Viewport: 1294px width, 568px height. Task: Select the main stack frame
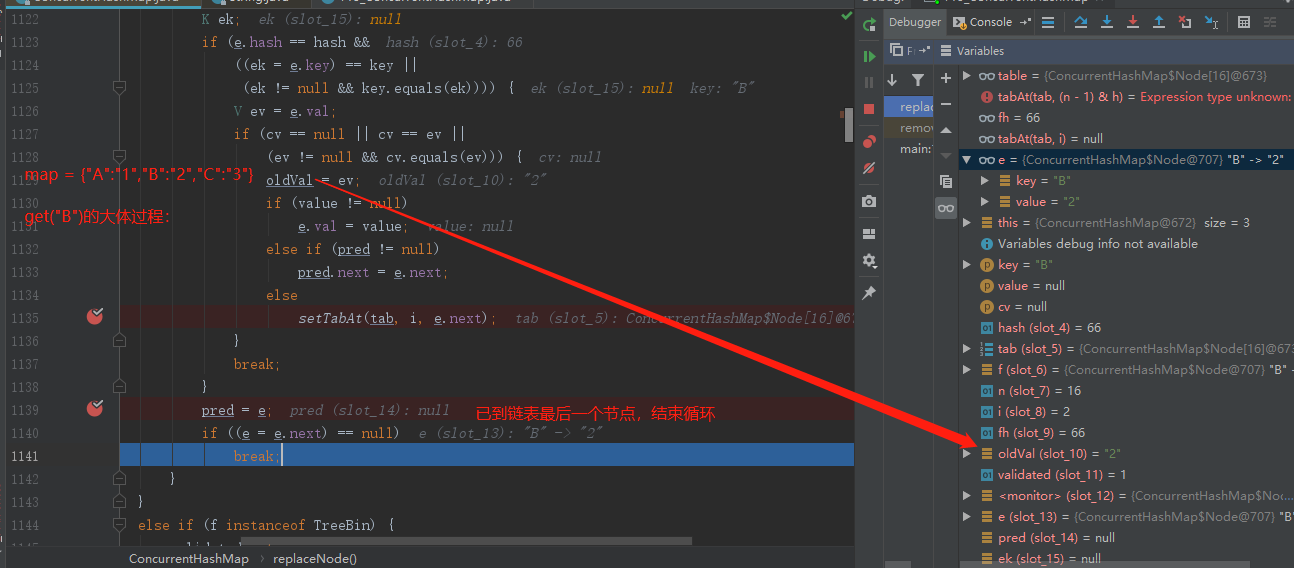pos(908,149)
